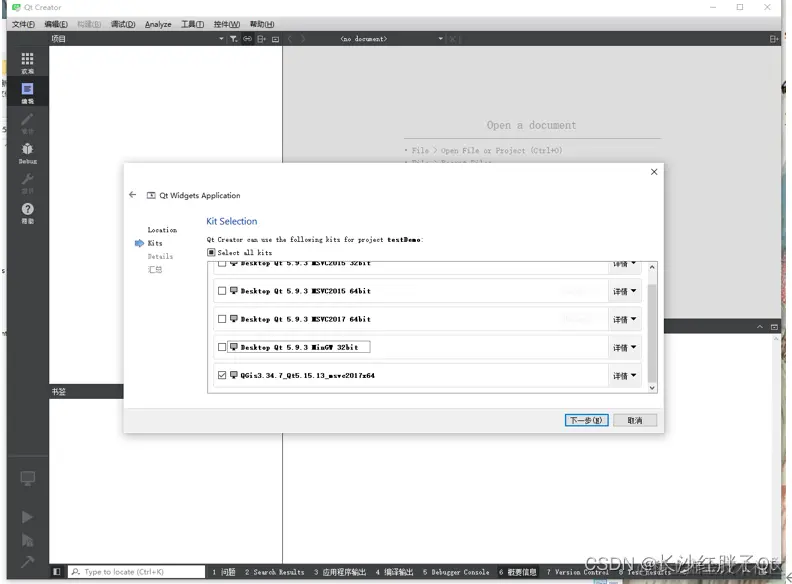
Task: Open the Search Results output tab
Action: (274, 572)
